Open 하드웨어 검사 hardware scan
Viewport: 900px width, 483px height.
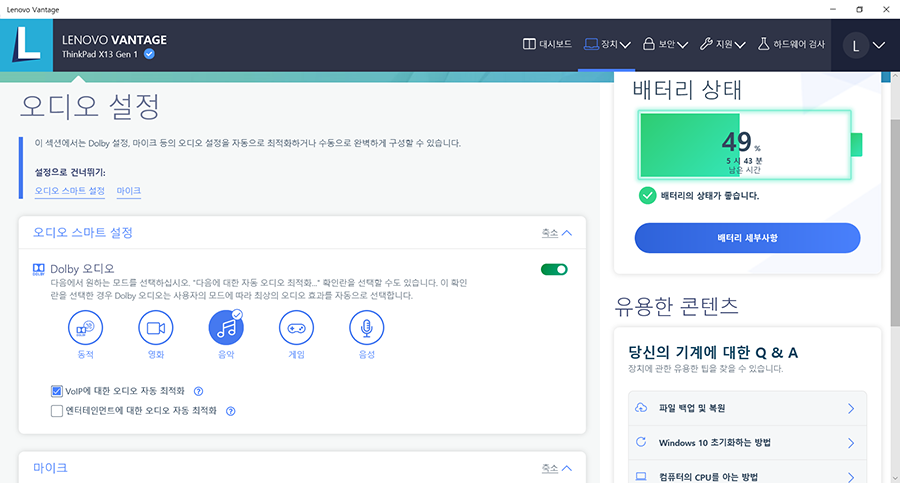click(792, 44)
